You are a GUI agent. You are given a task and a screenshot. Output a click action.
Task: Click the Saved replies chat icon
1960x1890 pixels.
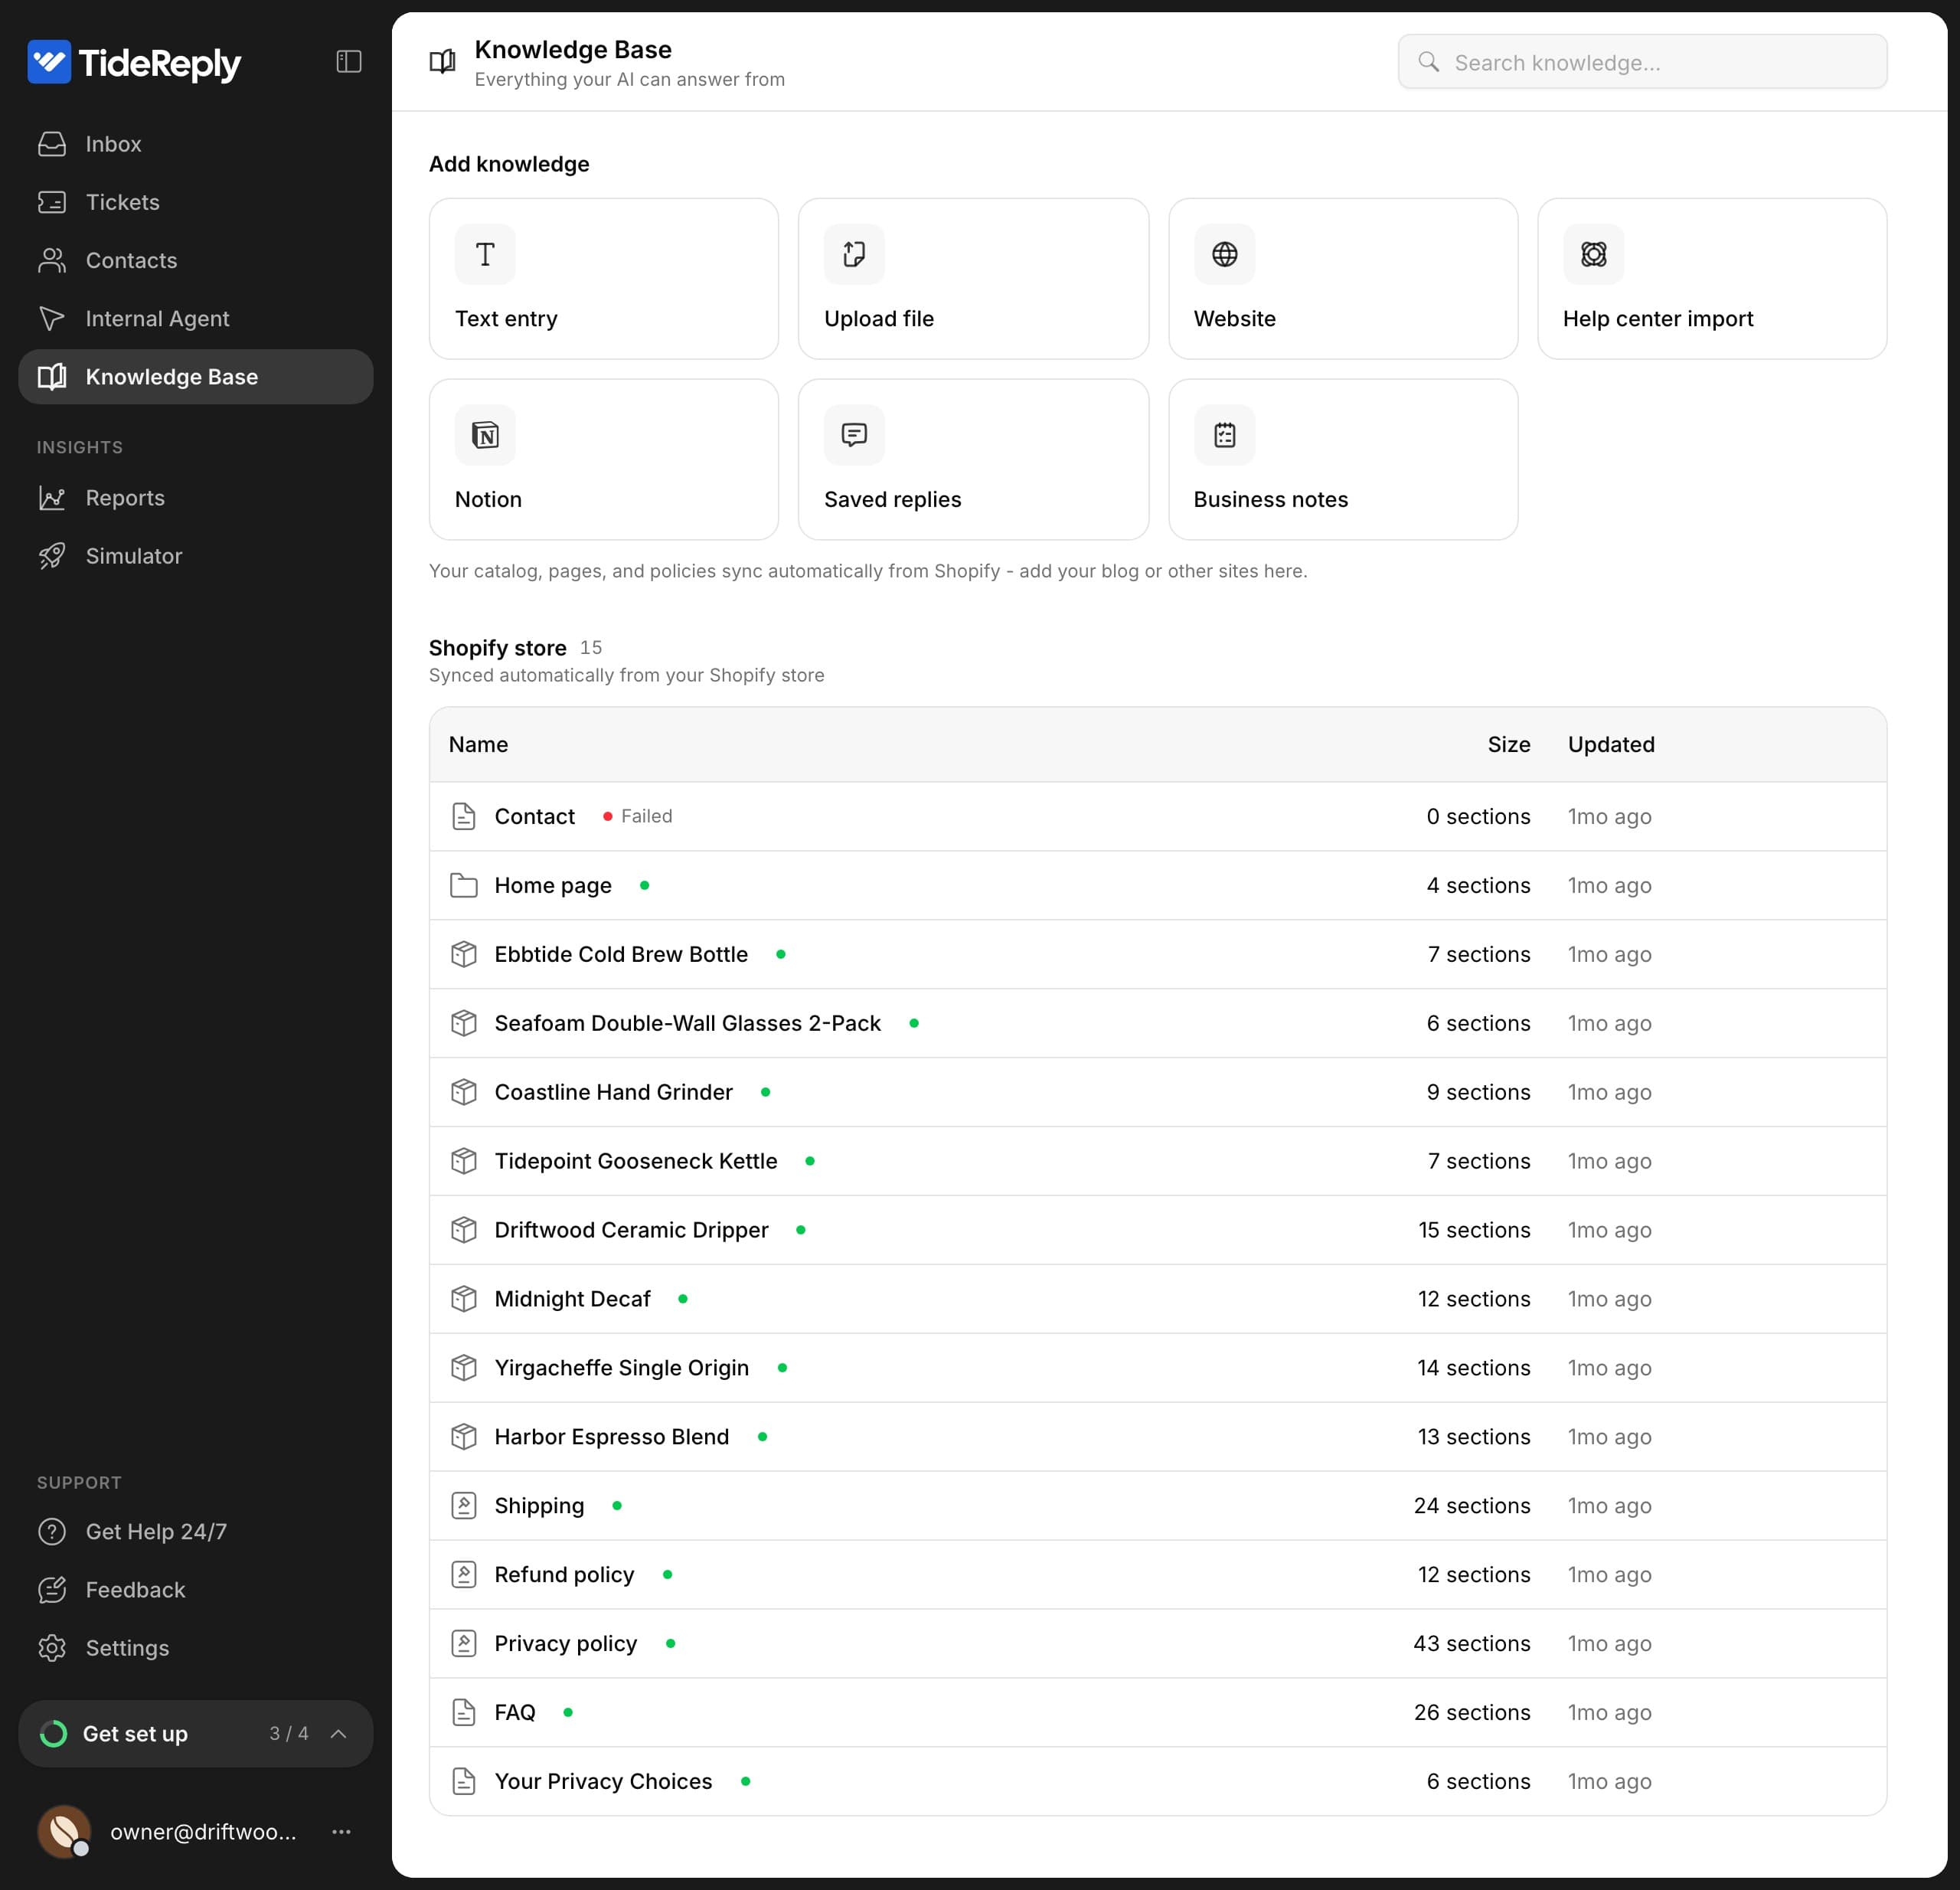point(854,435)
